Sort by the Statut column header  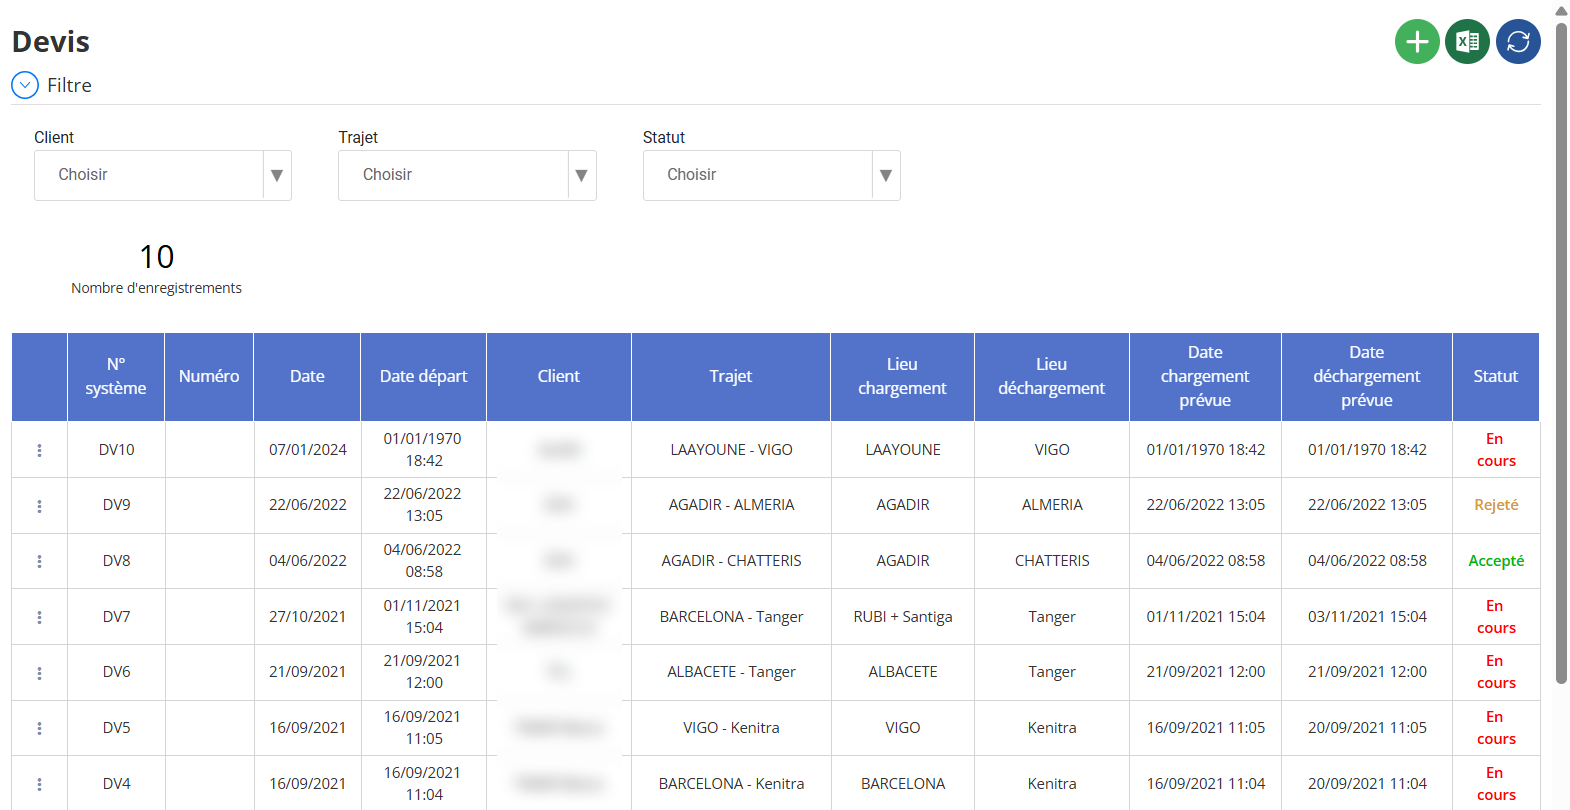tap(1496, 377)
